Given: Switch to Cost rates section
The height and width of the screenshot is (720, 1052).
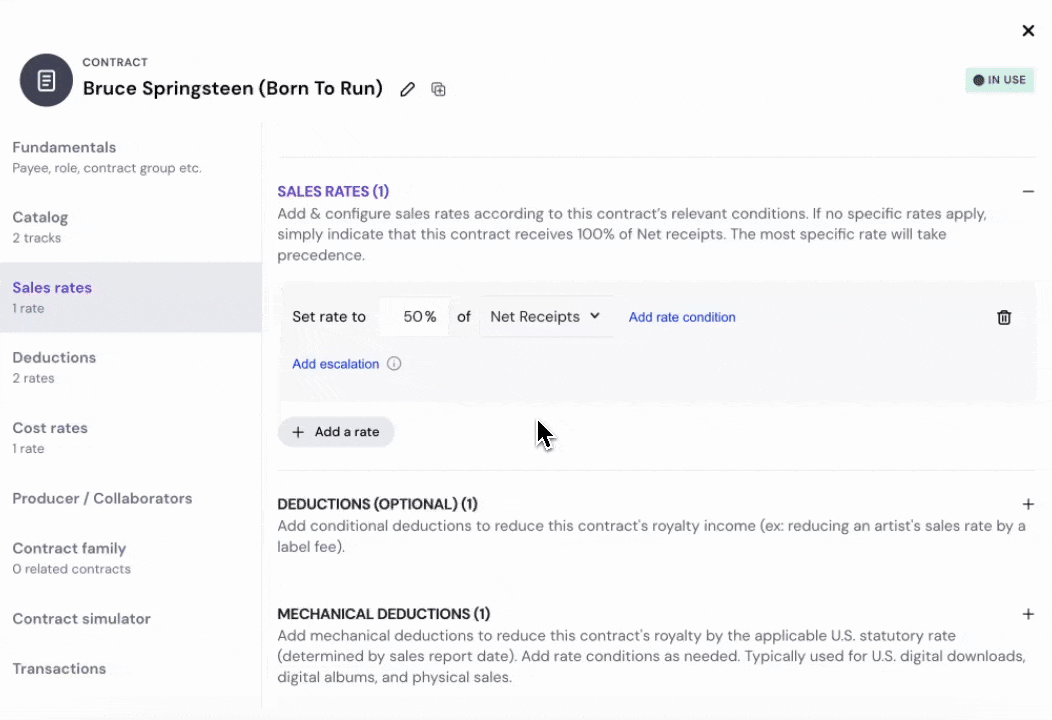Looking at the screenshot, I should (x=131, y=438).
